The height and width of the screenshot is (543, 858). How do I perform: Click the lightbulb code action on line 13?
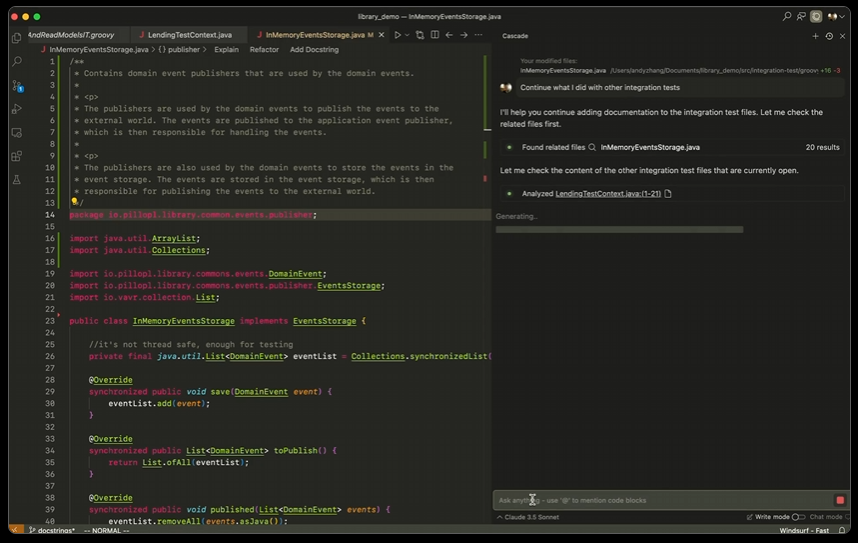(74, 201)
